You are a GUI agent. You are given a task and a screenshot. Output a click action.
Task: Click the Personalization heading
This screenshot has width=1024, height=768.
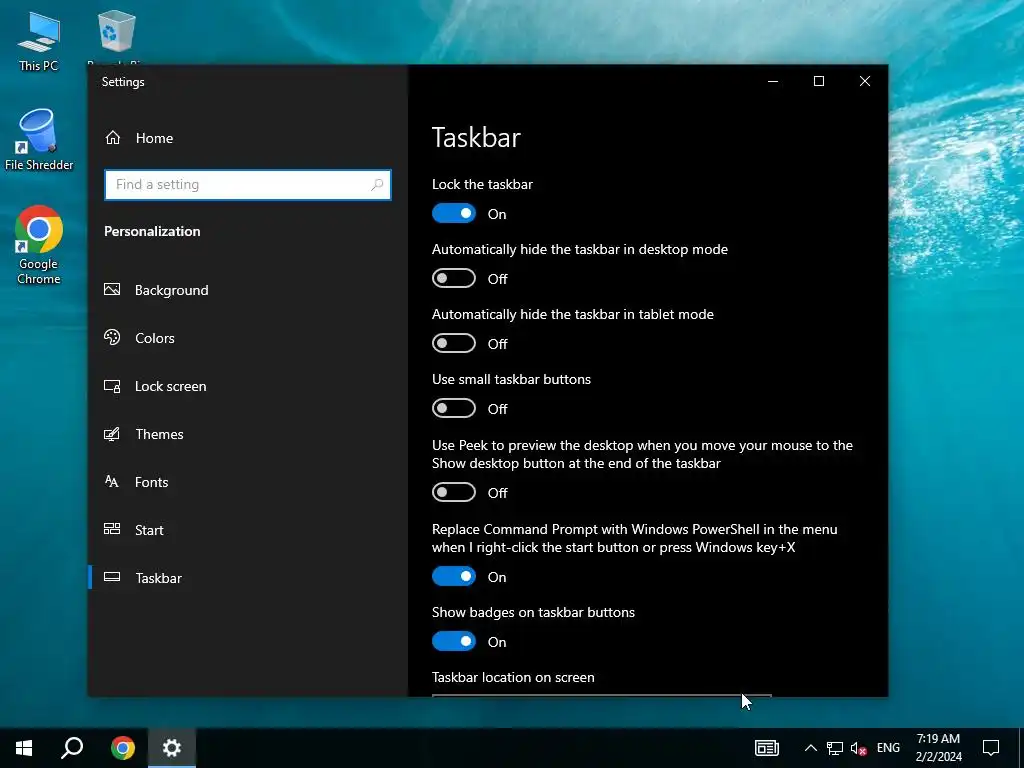tap(152, 231)
